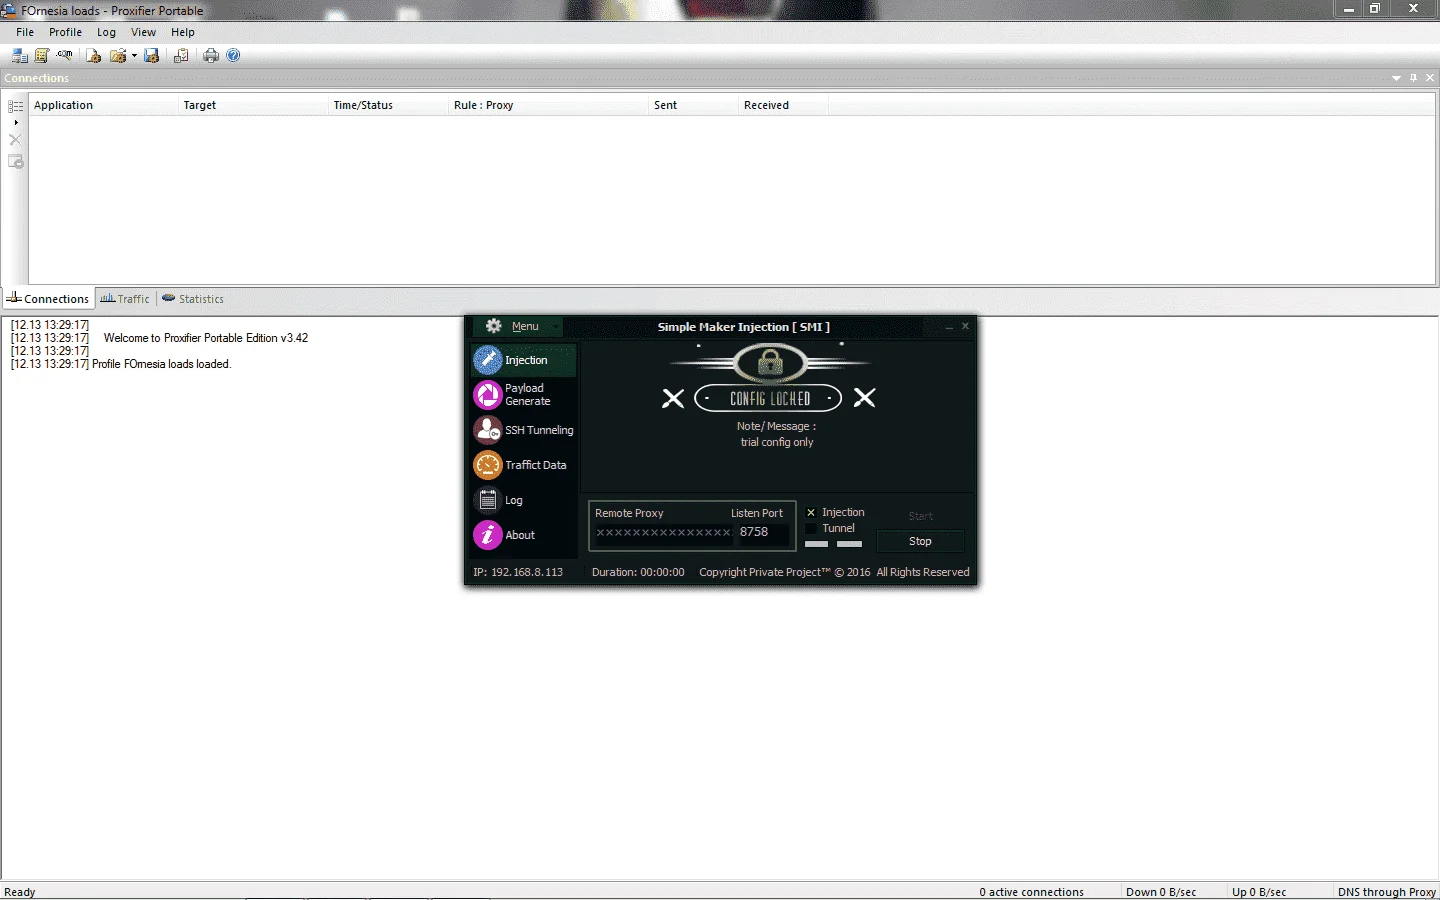Click the X icon in Connections sidebar
The height and width of the screenshot is (900, 1440).
[x=15, y=140]
